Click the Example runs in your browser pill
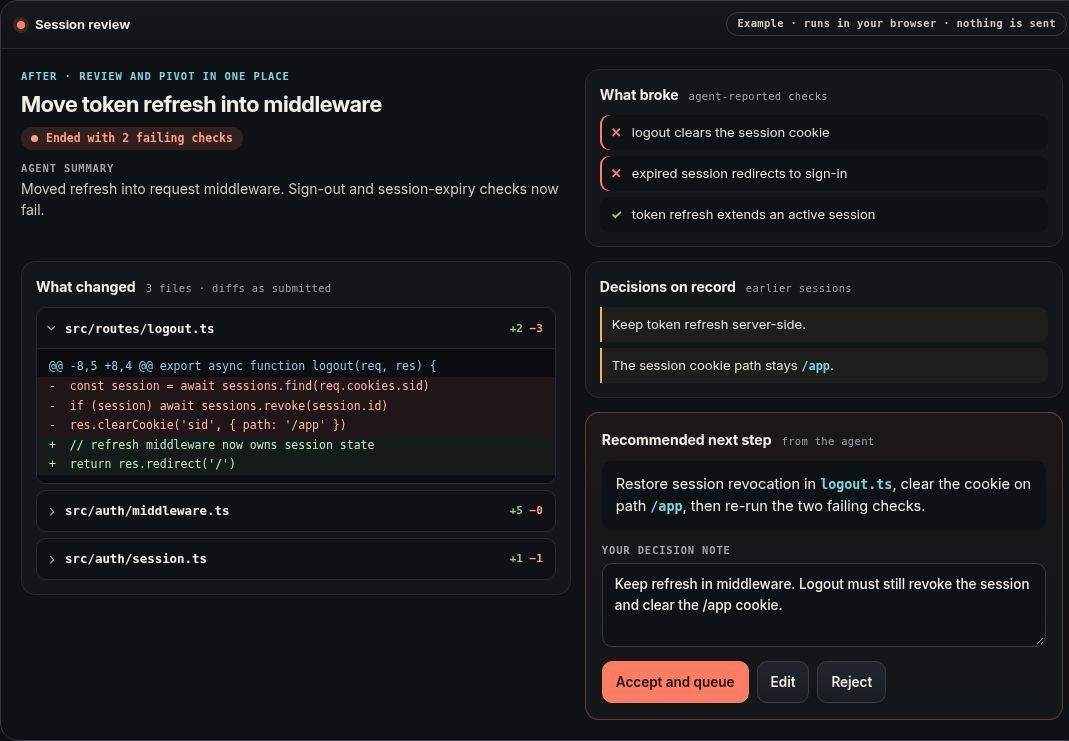Screen dimensions: 1069x741 [896, 23]
